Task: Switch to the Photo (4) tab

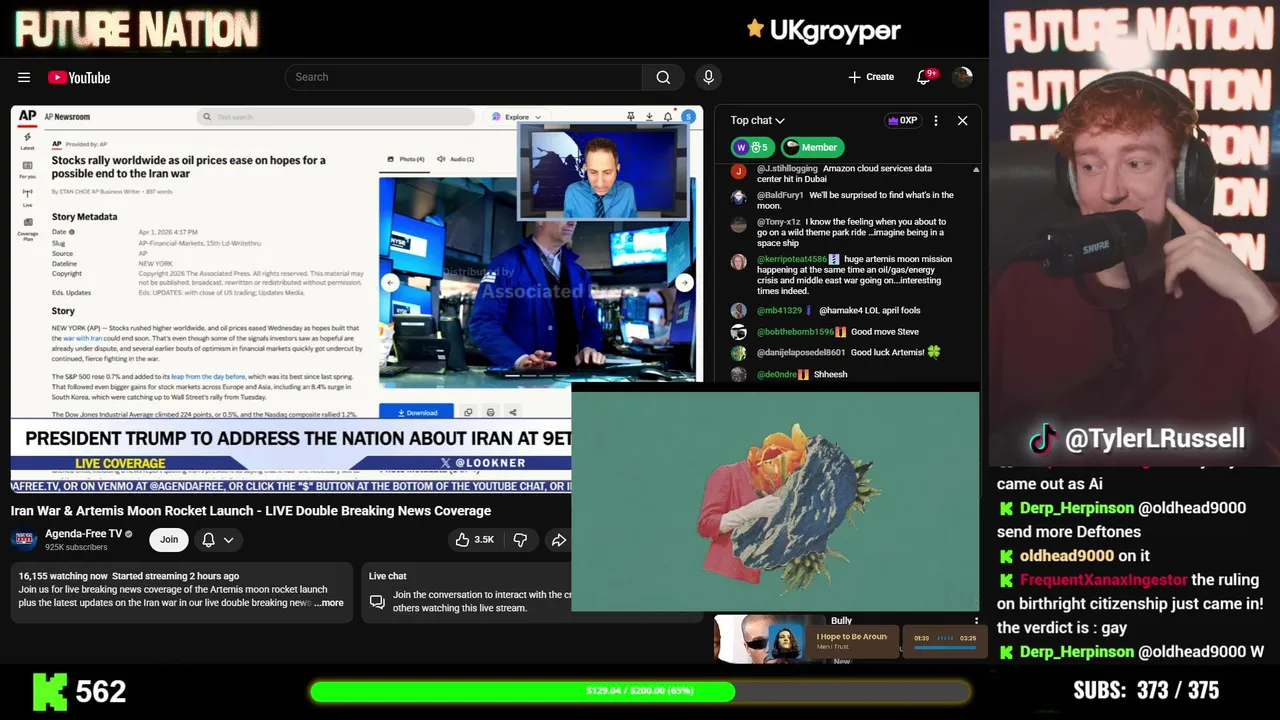Action: [x=406, y=159]
